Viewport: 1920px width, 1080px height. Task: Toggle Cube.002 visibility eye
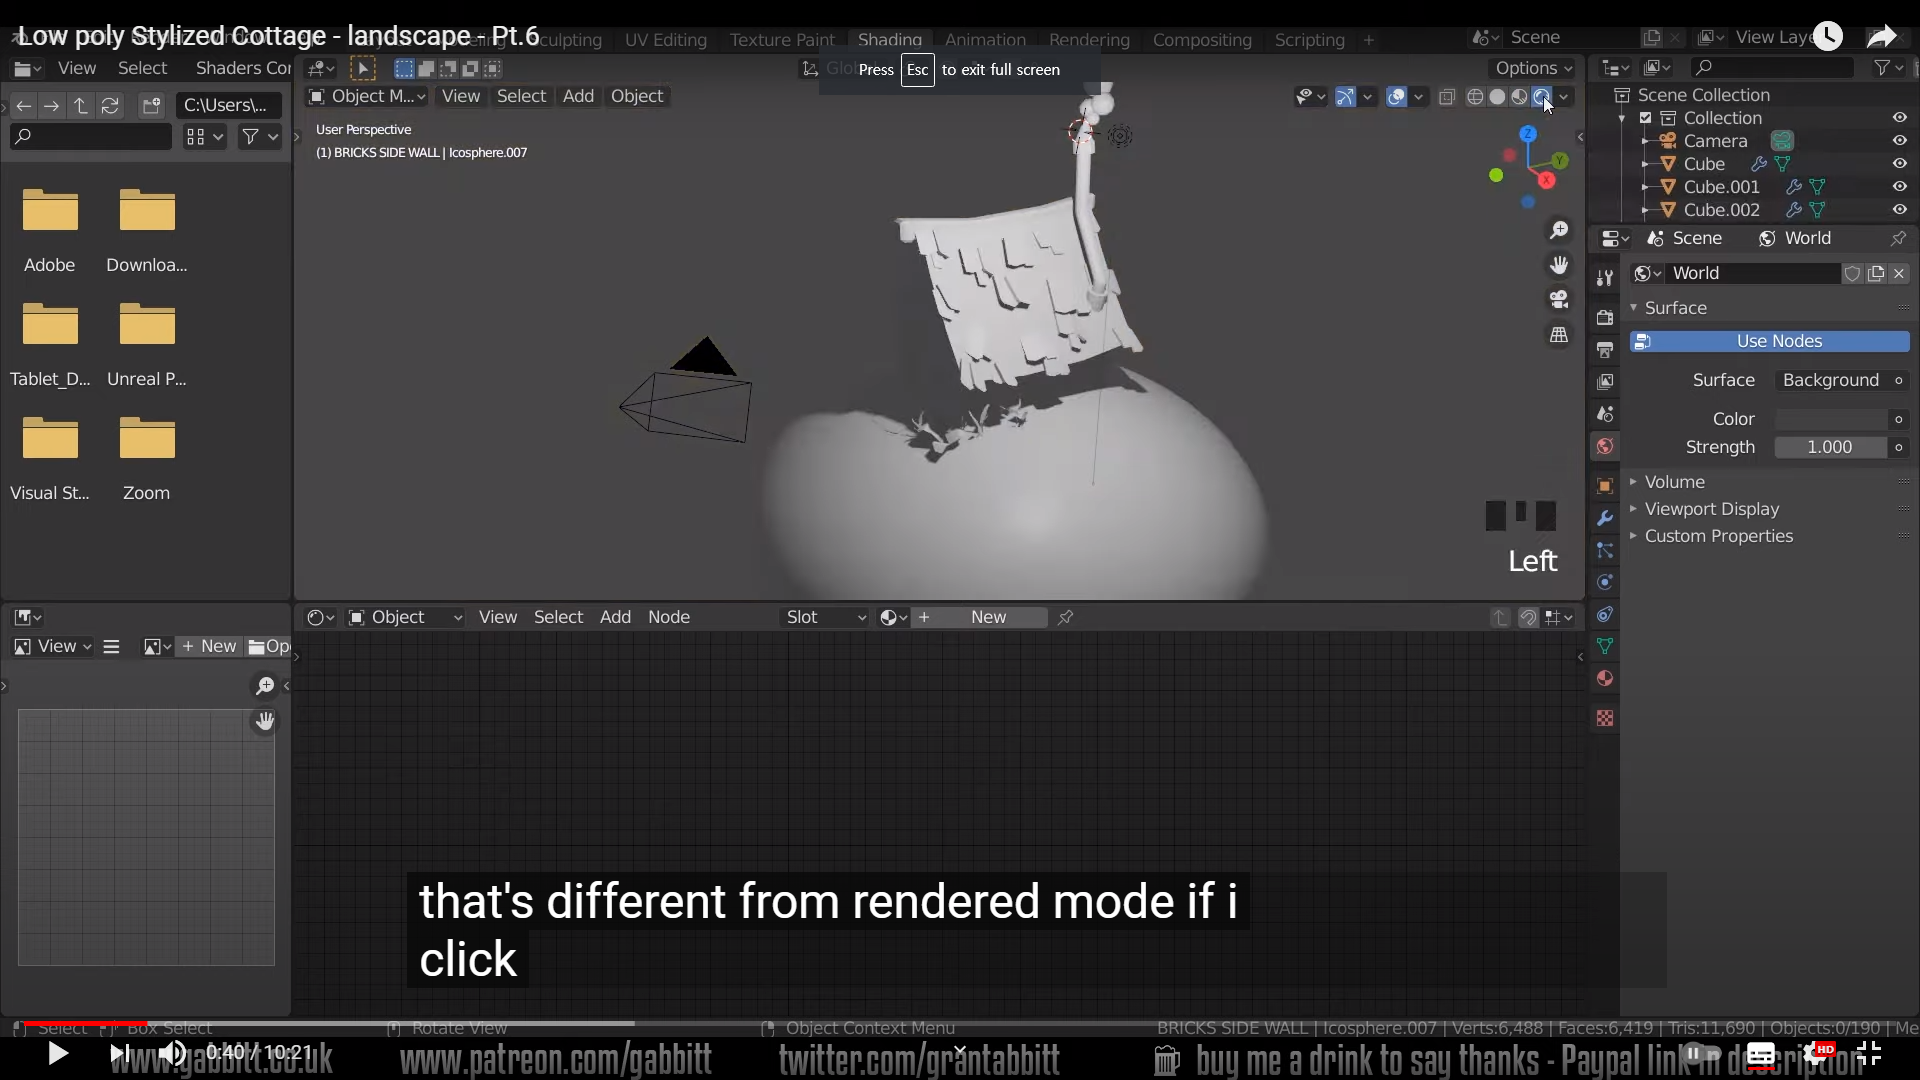1899,210
